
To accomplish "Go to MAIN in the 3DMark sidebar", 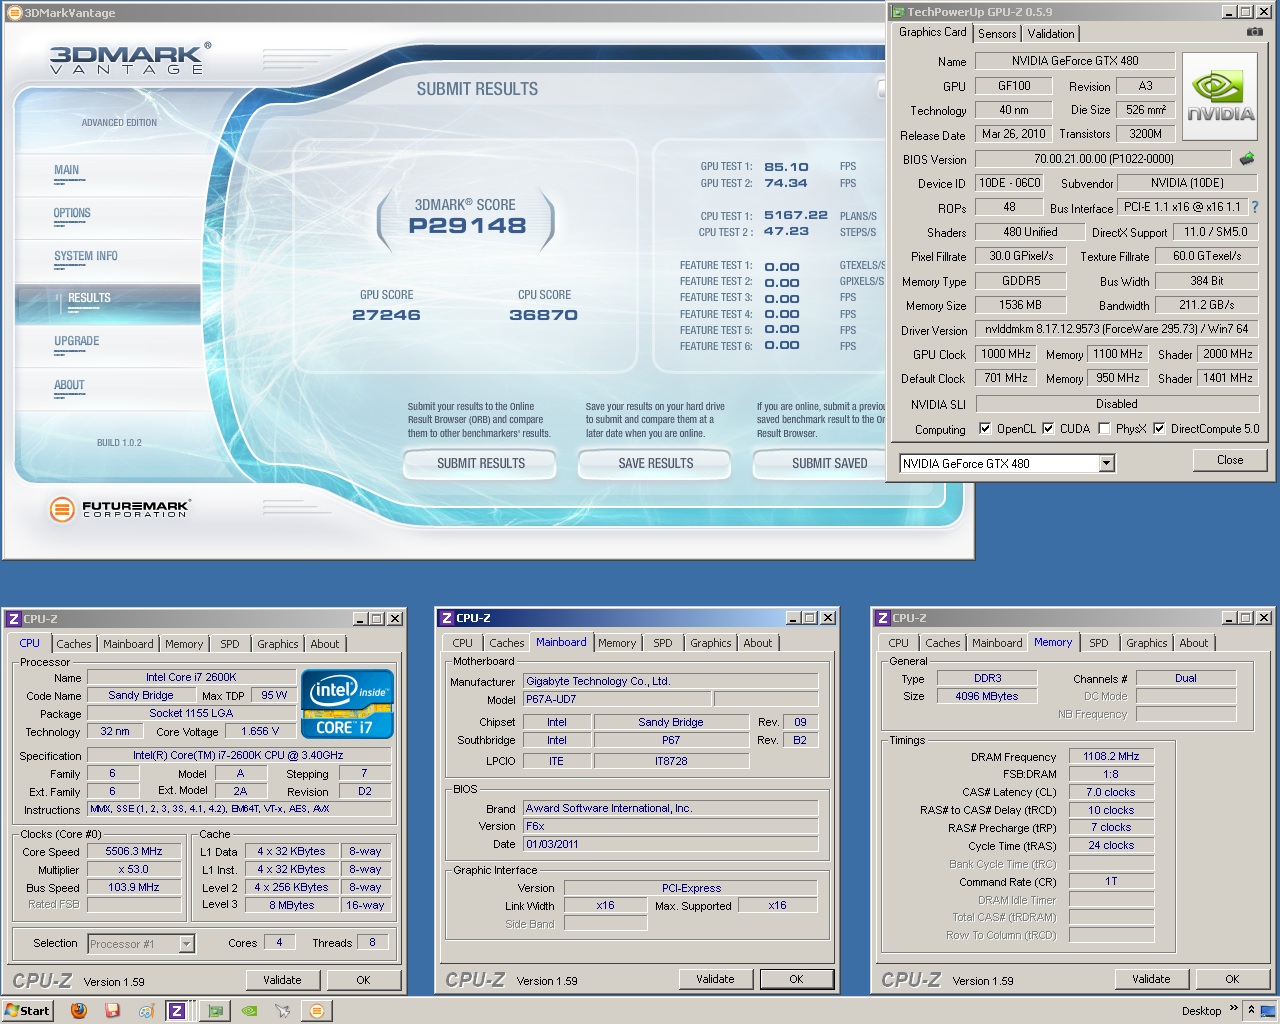I will click(x=67, y=170).
